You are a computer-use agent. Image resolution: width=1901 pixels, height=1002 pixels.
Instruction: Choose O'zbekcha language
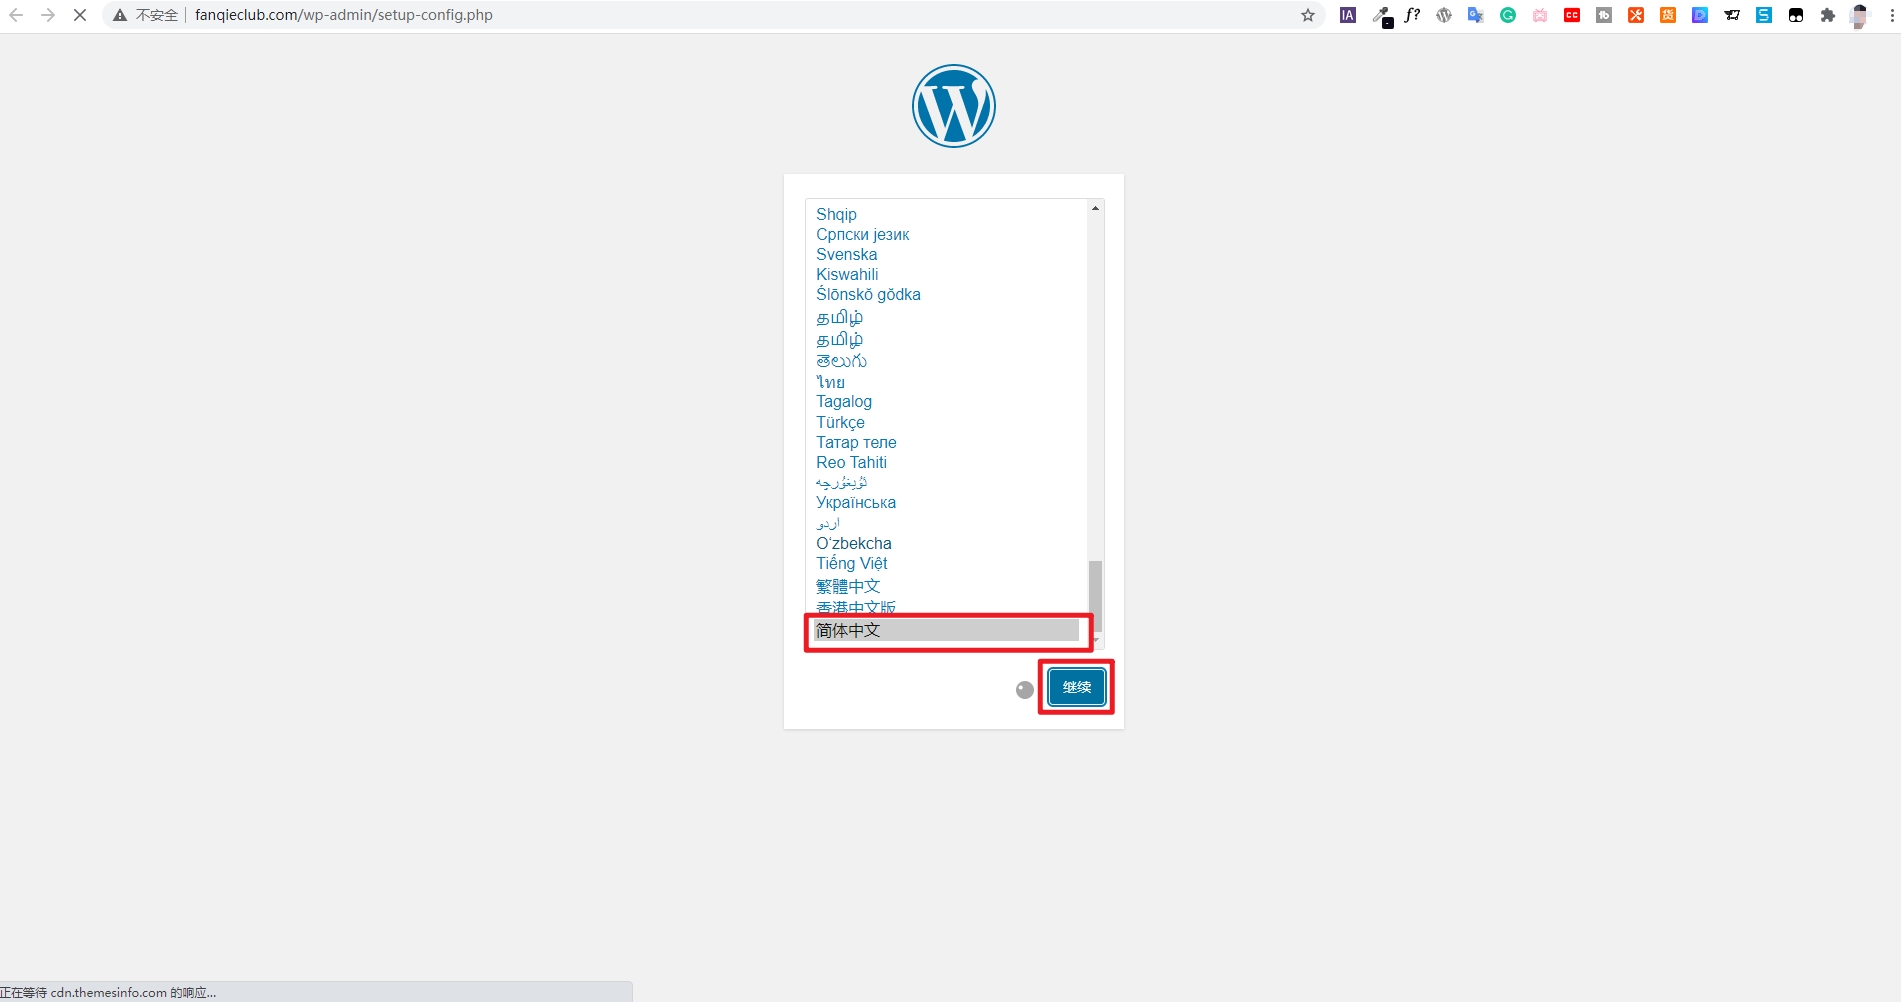(x=854, y=543)
